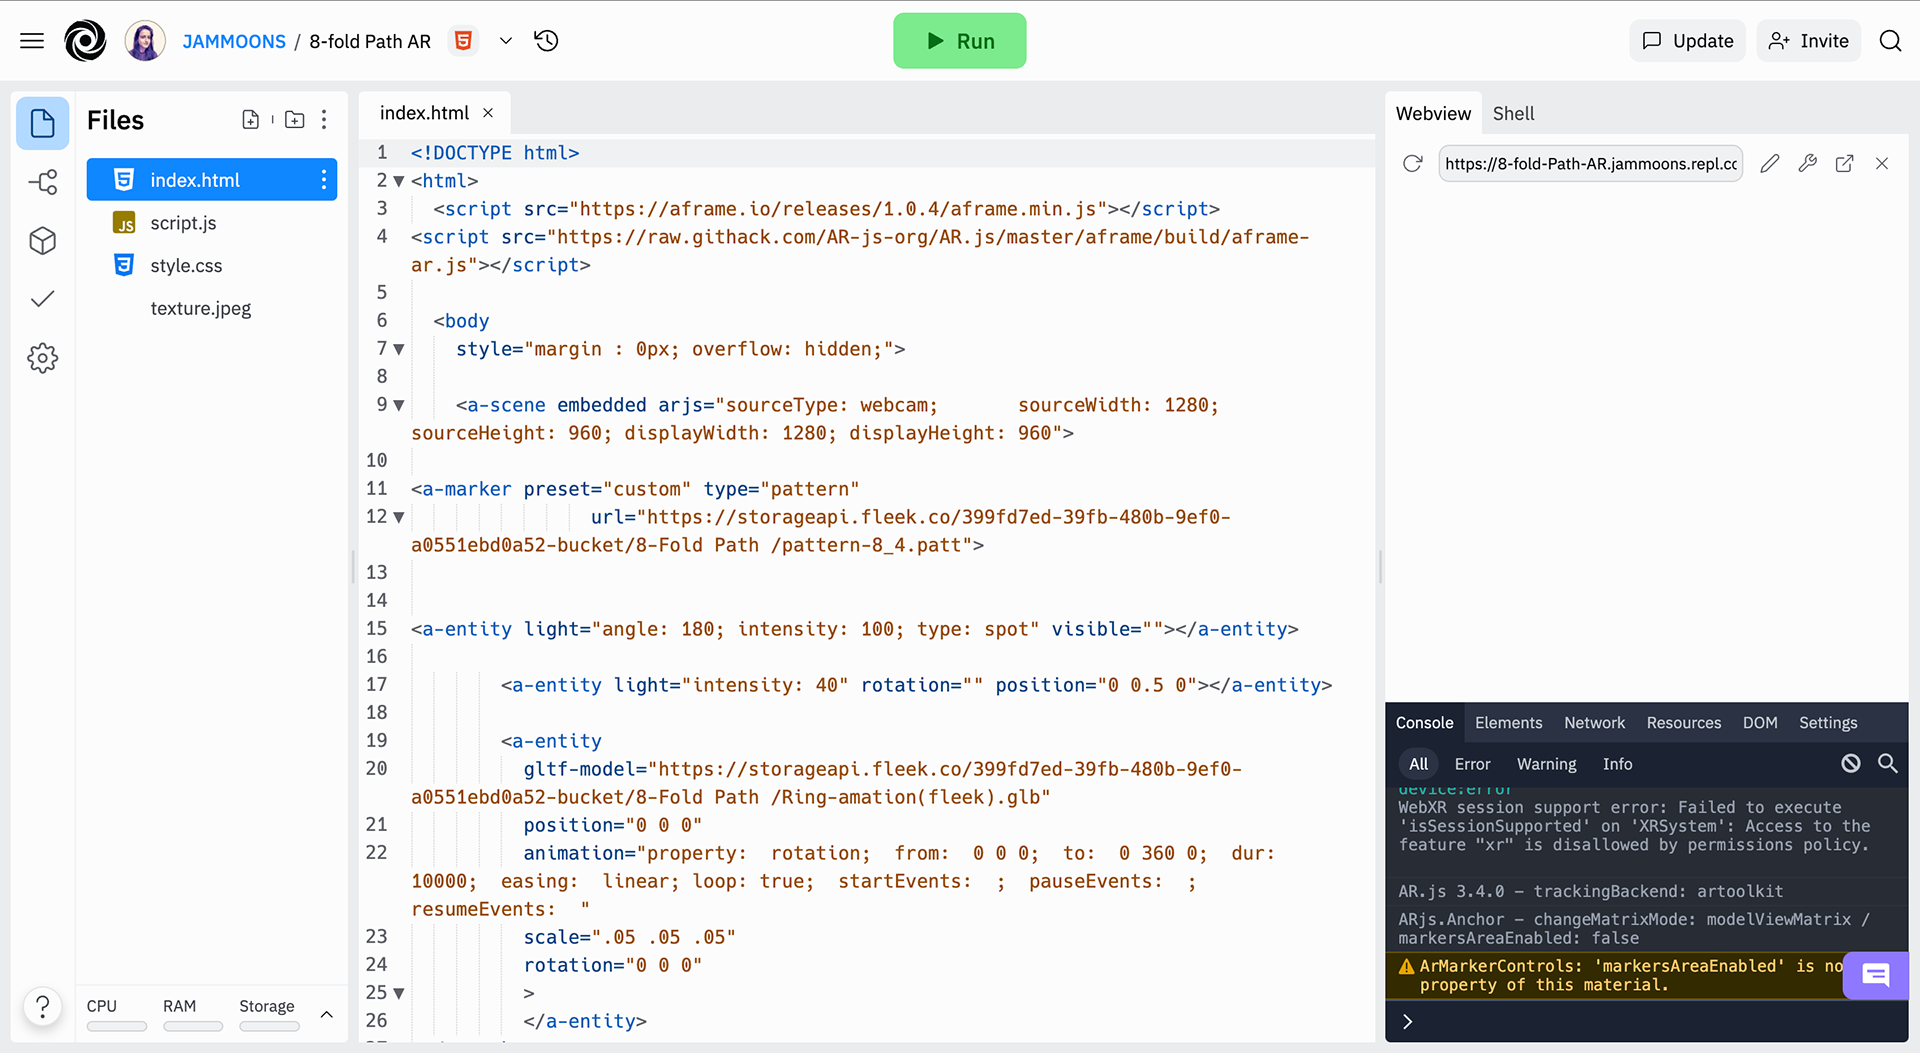Add a new folder
Image resolution: width=1920 pixels, height=1053 pixels.
click(x=295, y=120)
